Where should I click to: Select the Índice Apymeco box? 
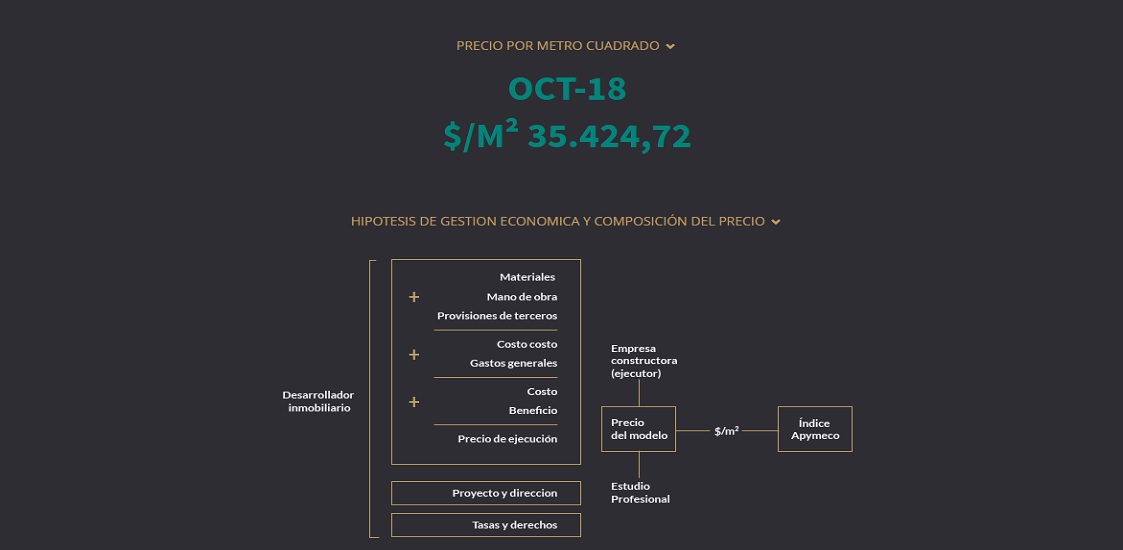pos(815,429)
